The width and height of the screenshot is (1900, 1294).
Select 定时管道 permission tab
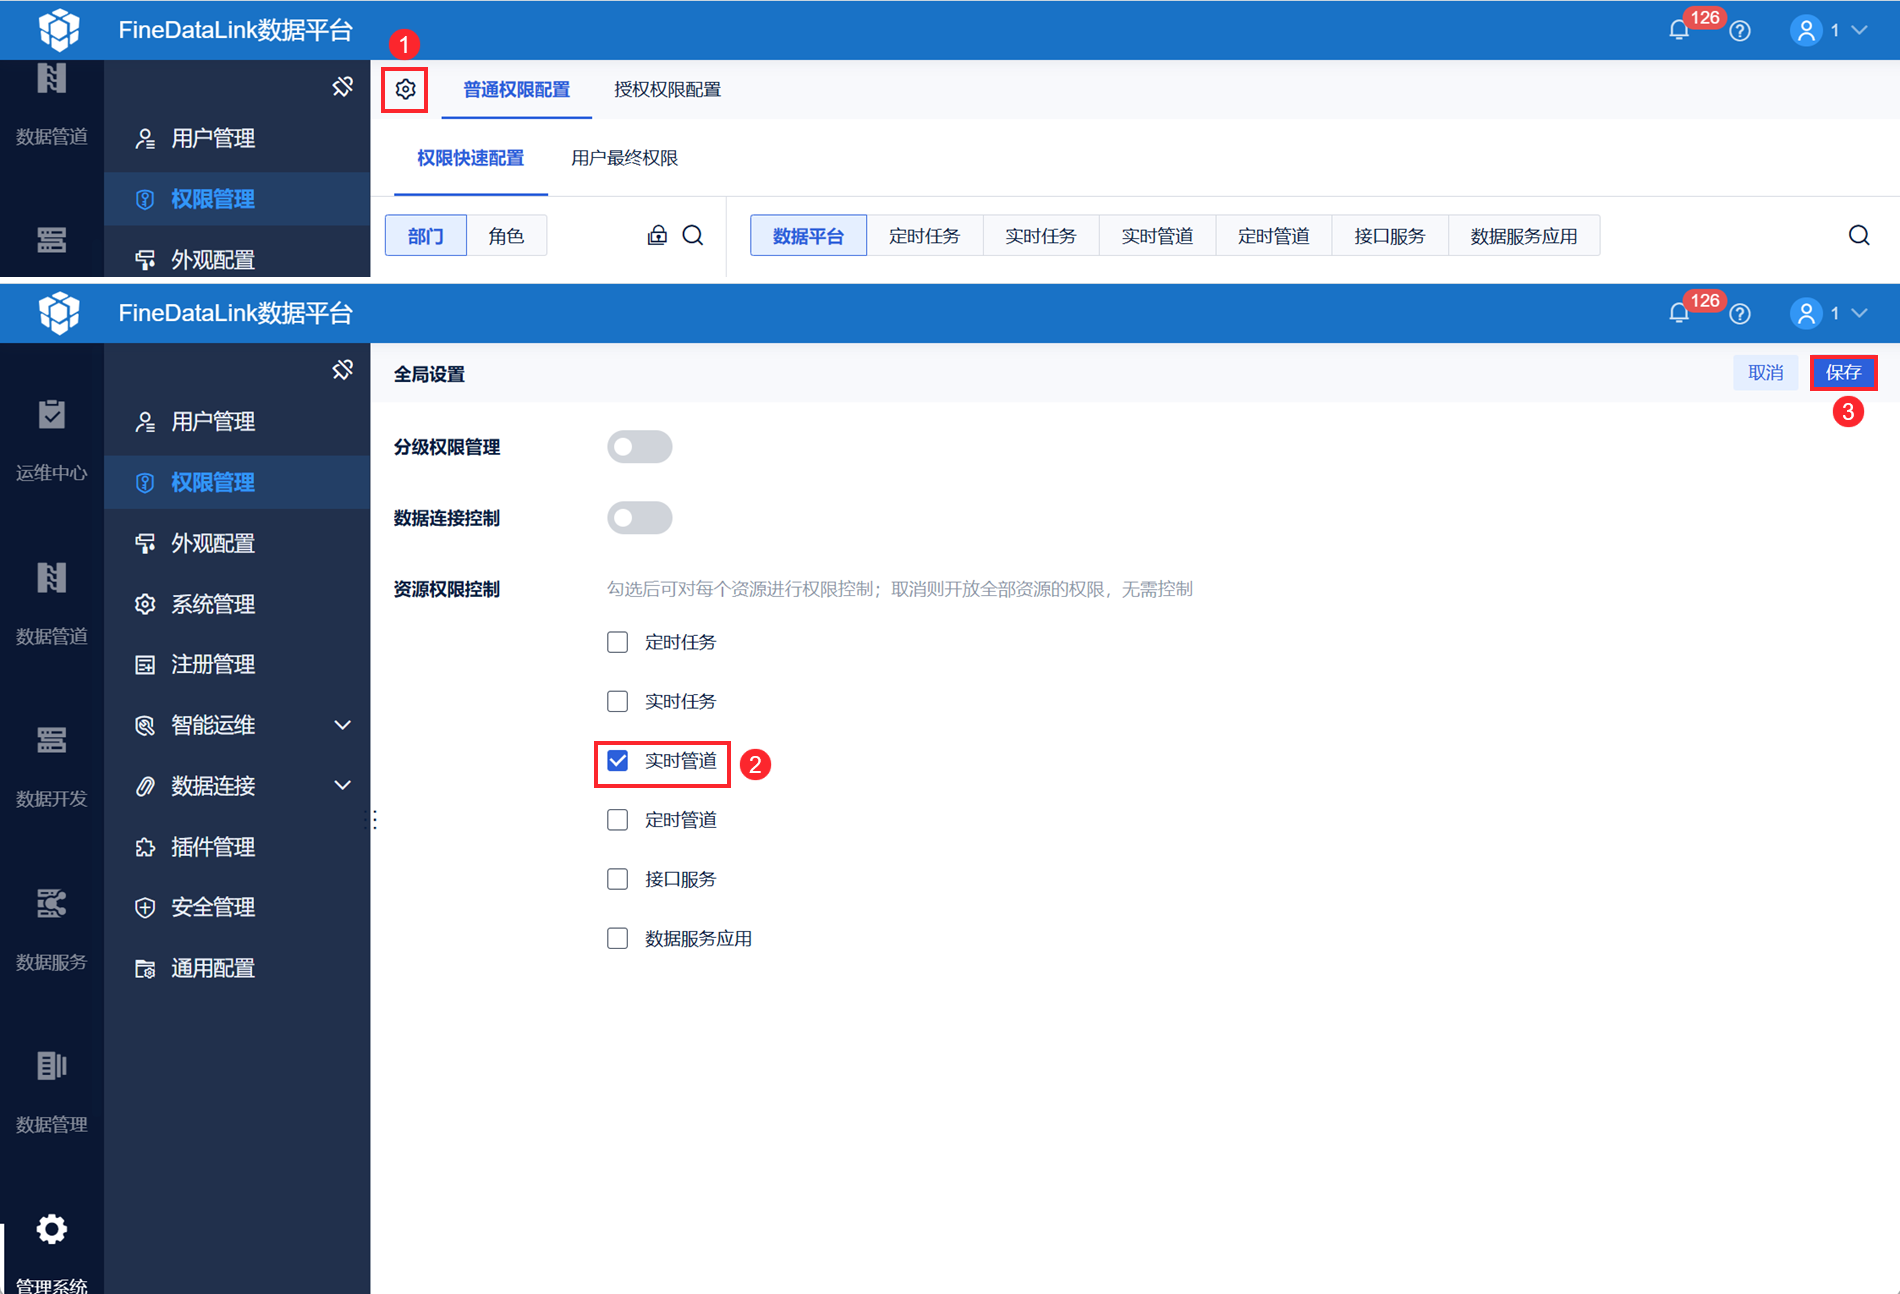tap(1274, 236)
